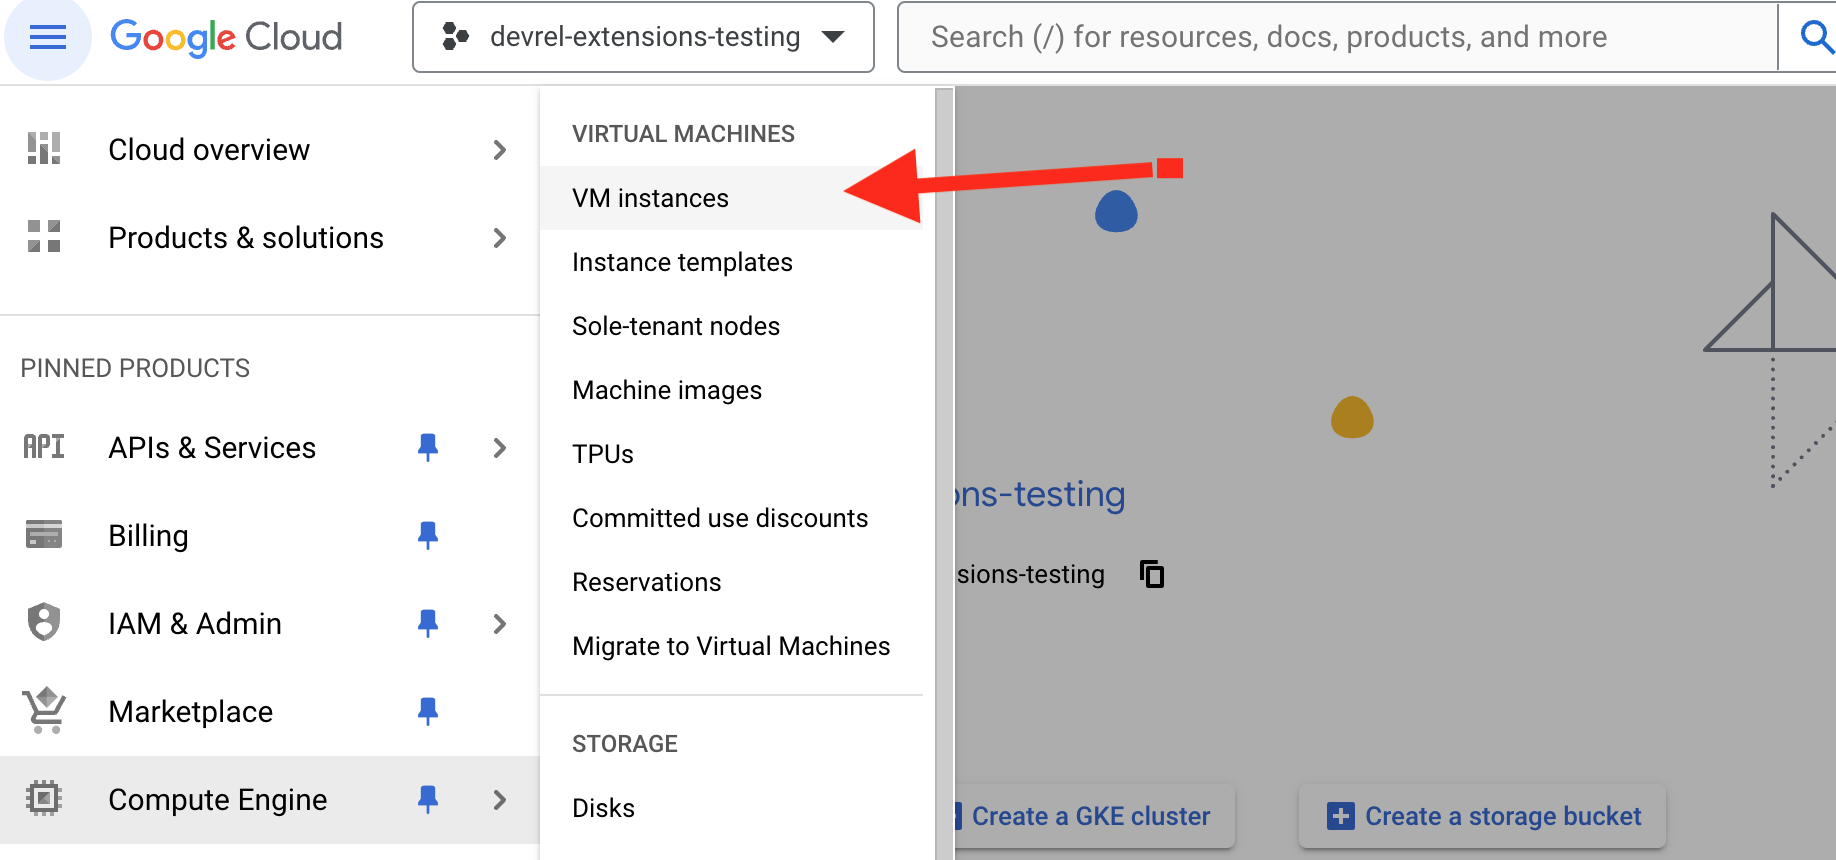This screenshot has height=860, width=1836.
Task: Open the devrel-extensions-testing project dropdown
Action: (x=643, y=37)
